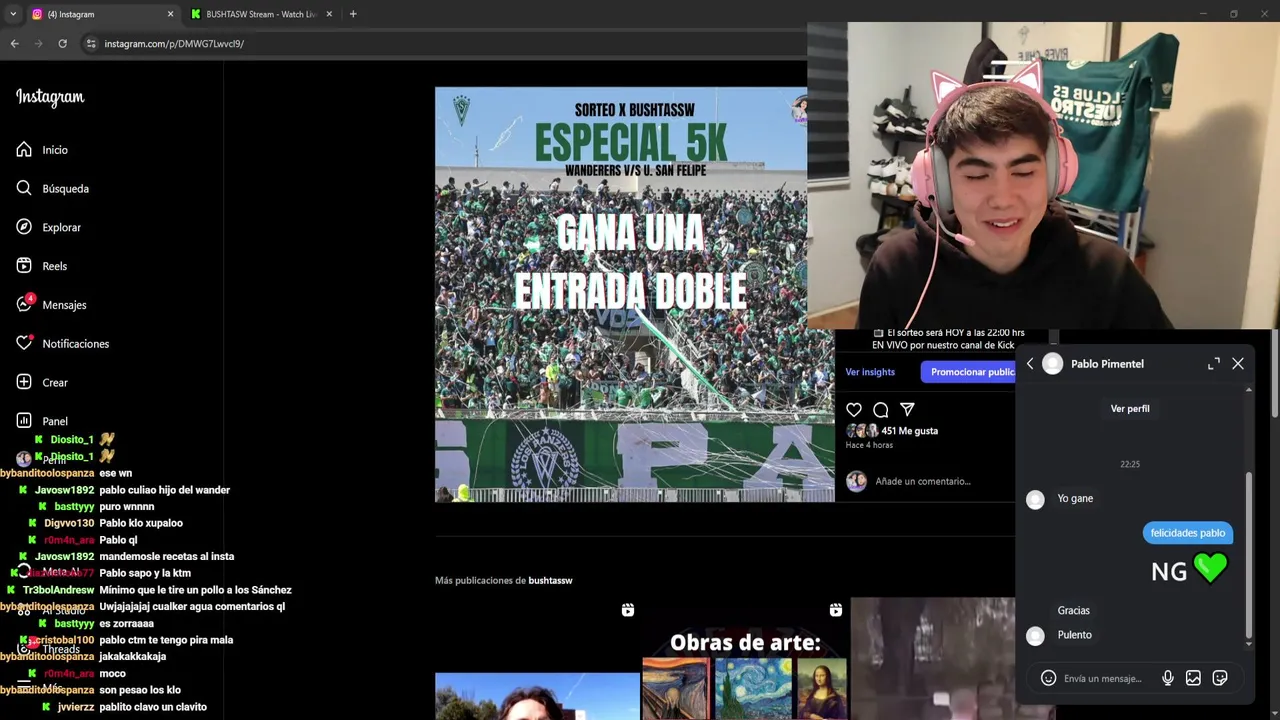Viewport: 1280px width, 720px height.
Task: Expand the chat window to full view
Action: click(1213, 364)
